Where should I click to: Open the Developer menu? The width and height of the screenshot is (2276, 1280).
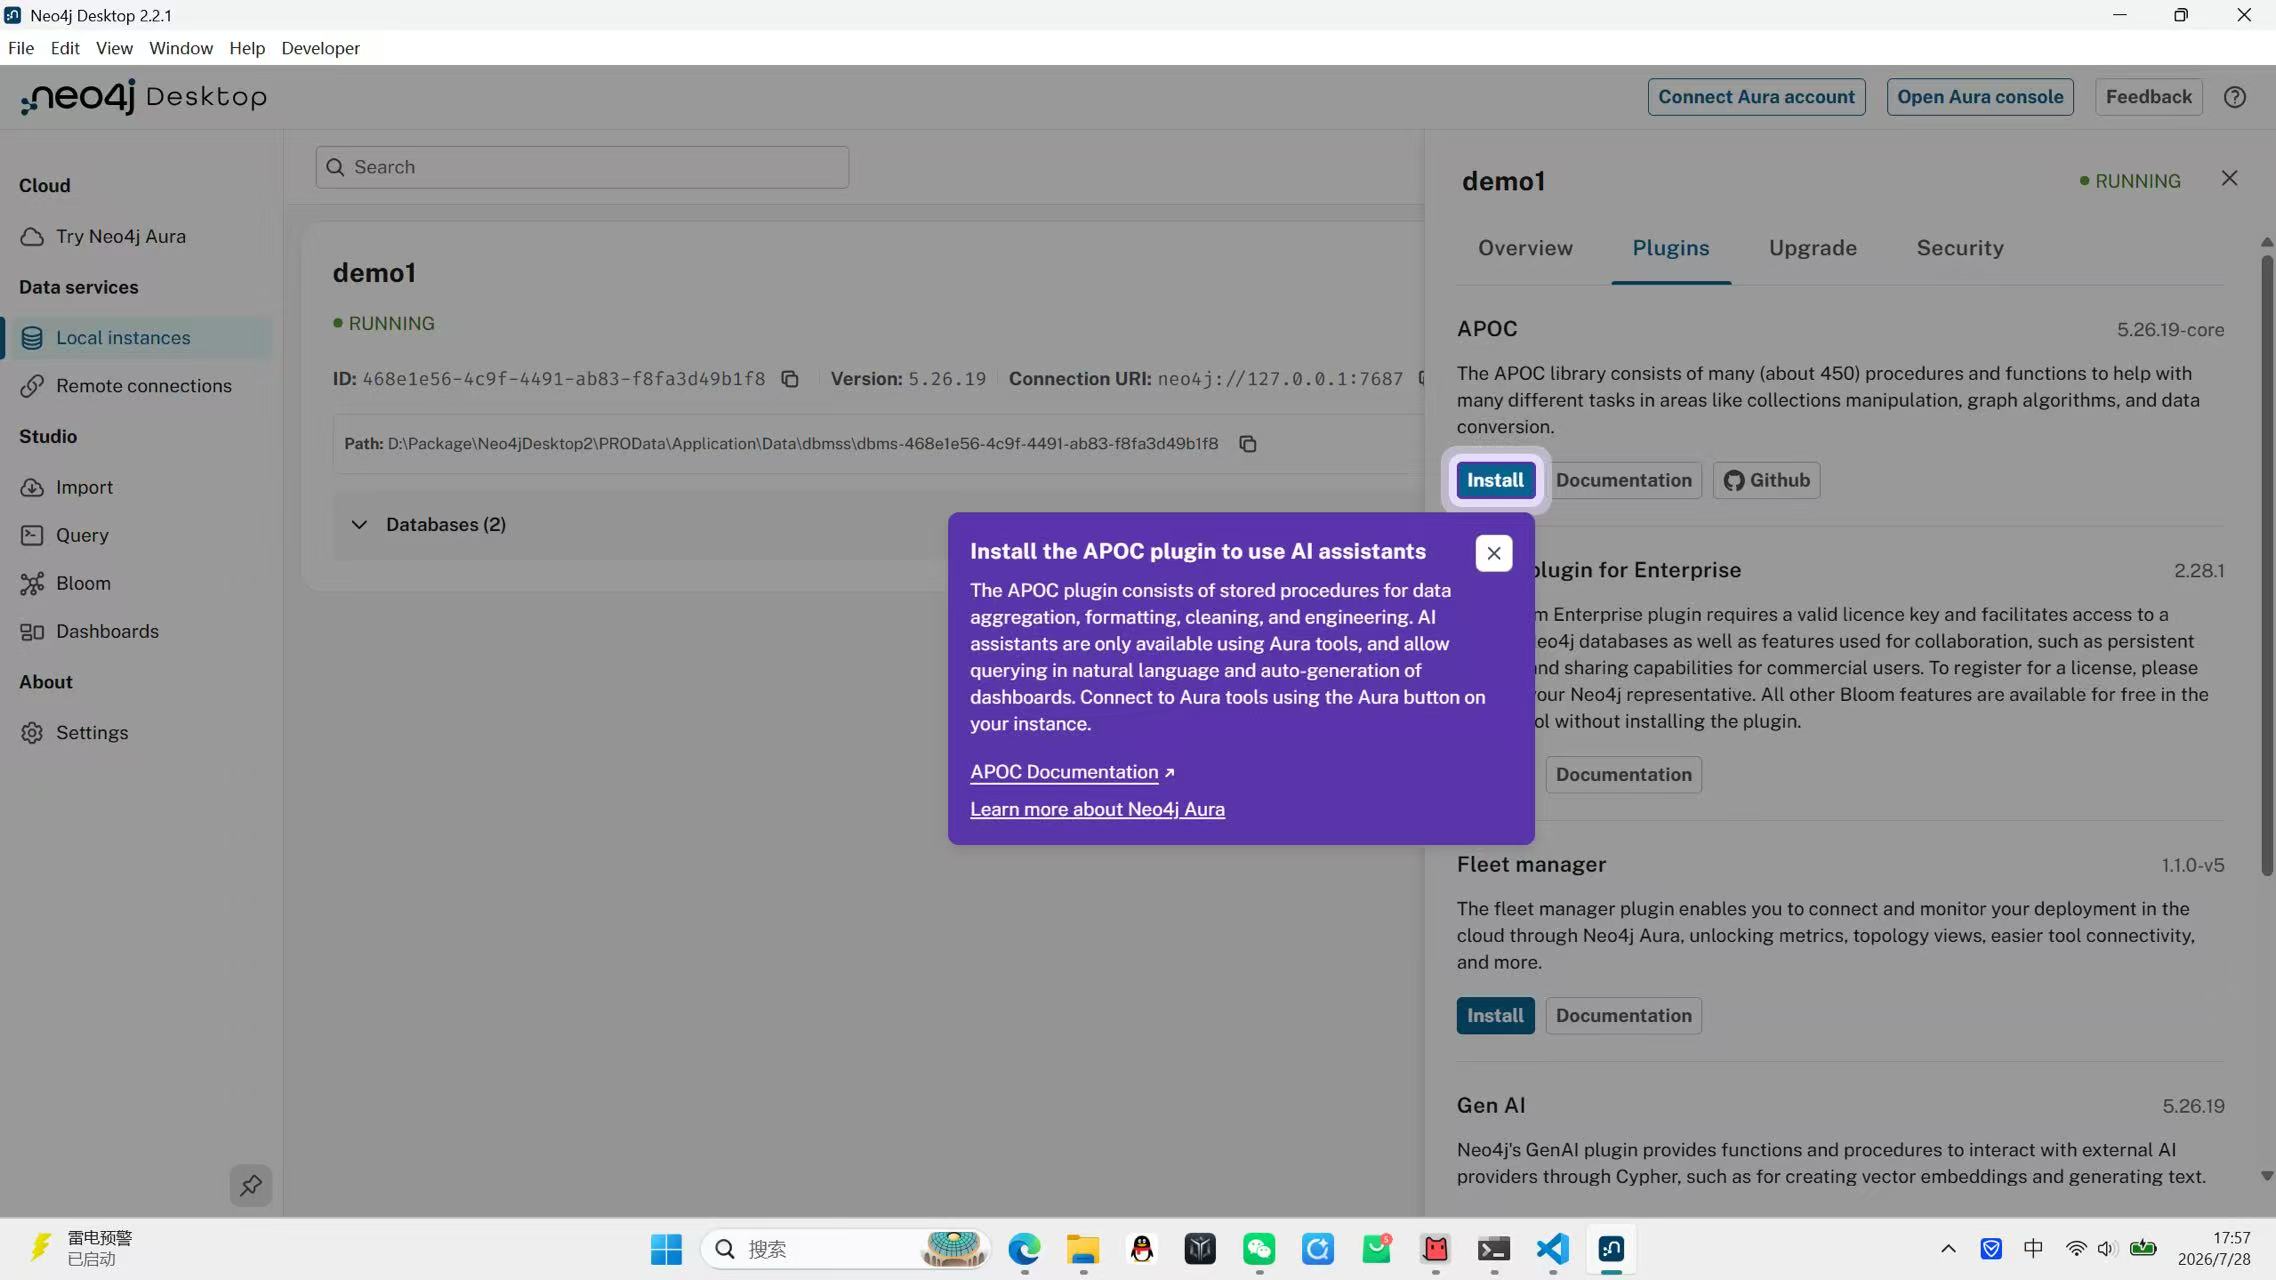320,48
